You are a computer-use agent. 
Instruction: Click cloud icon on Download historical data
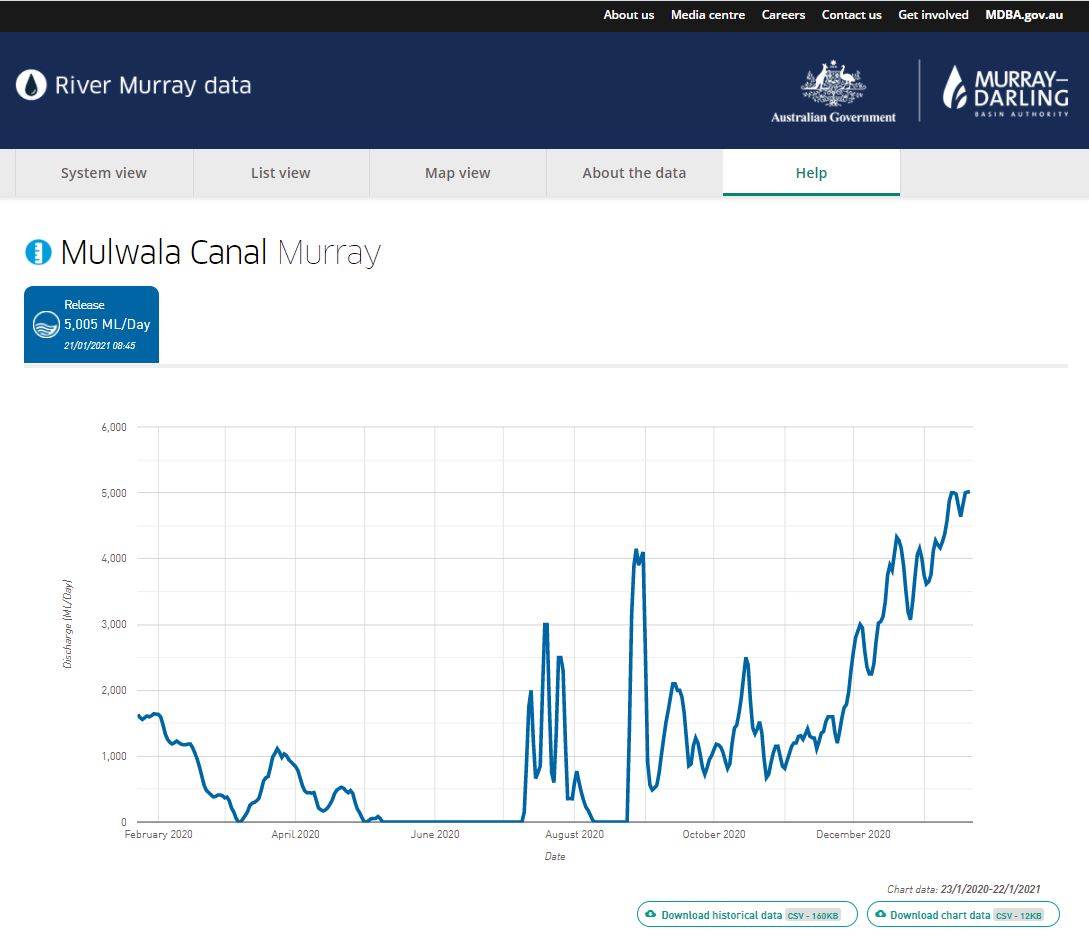651,915
